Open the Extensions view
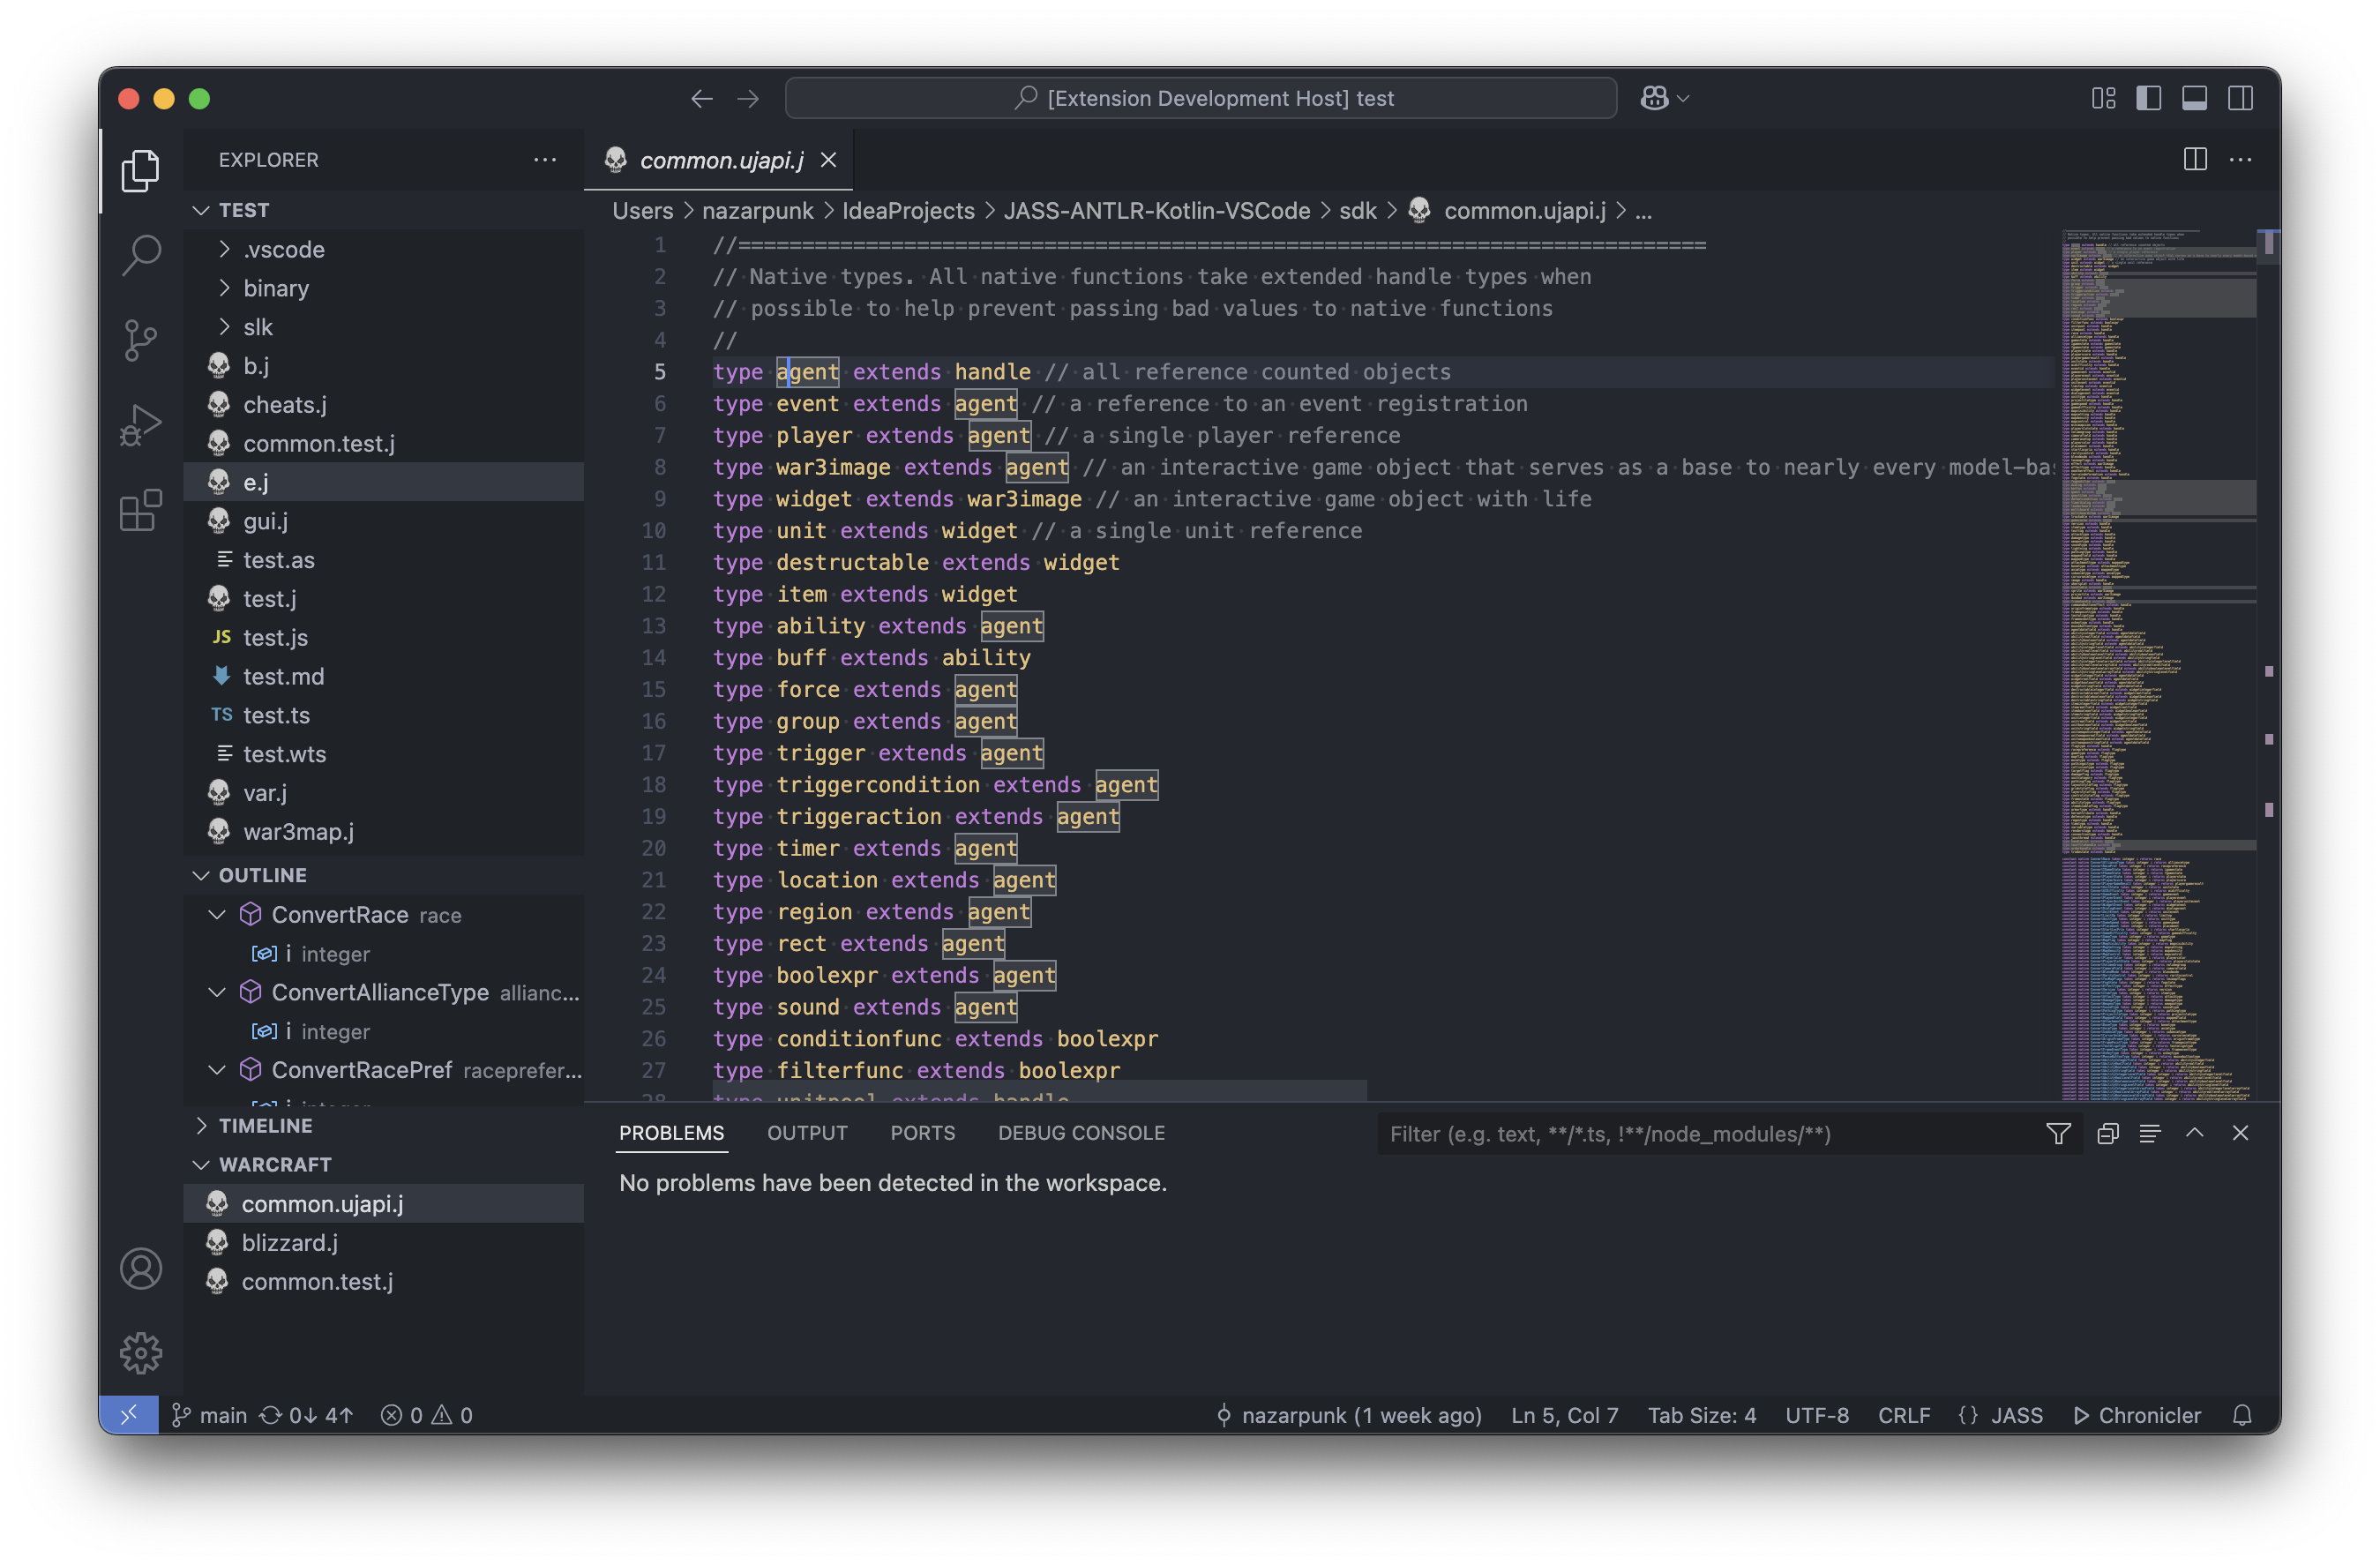Viewport: 2380px width, 1565px height. tap(141, 511)
